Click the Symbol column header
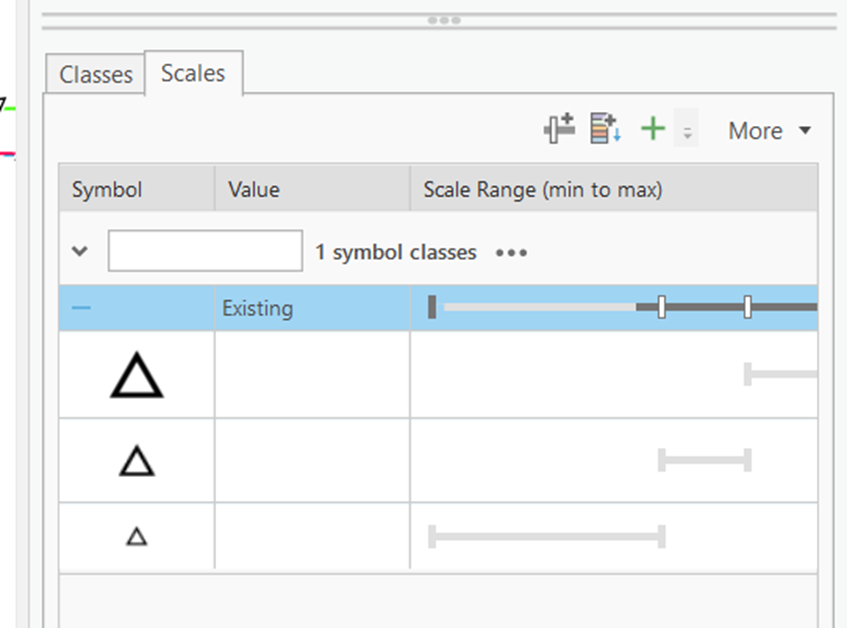Image resolution: width=847 pixels, height=628 pixels. tap(107, 189)
